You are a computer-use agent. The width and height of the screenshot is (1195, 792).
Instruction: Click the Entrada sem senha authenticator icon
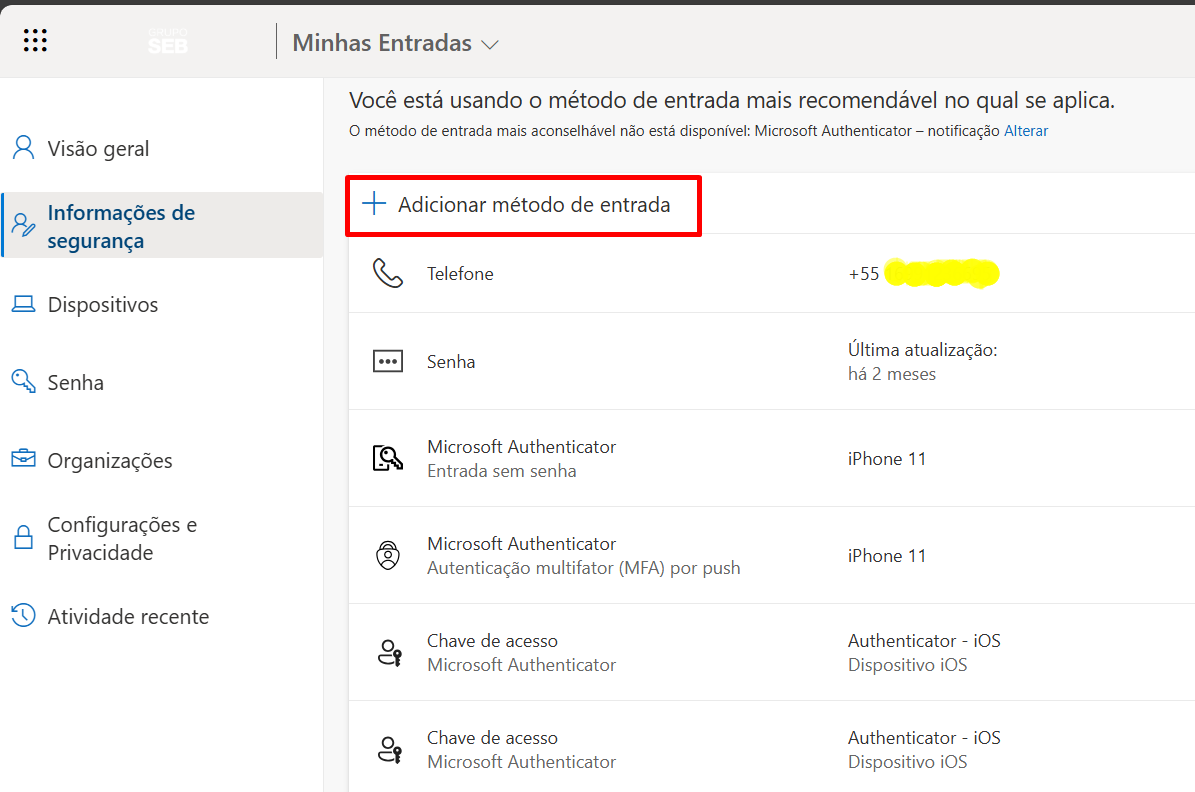click(x=388, y=458)
